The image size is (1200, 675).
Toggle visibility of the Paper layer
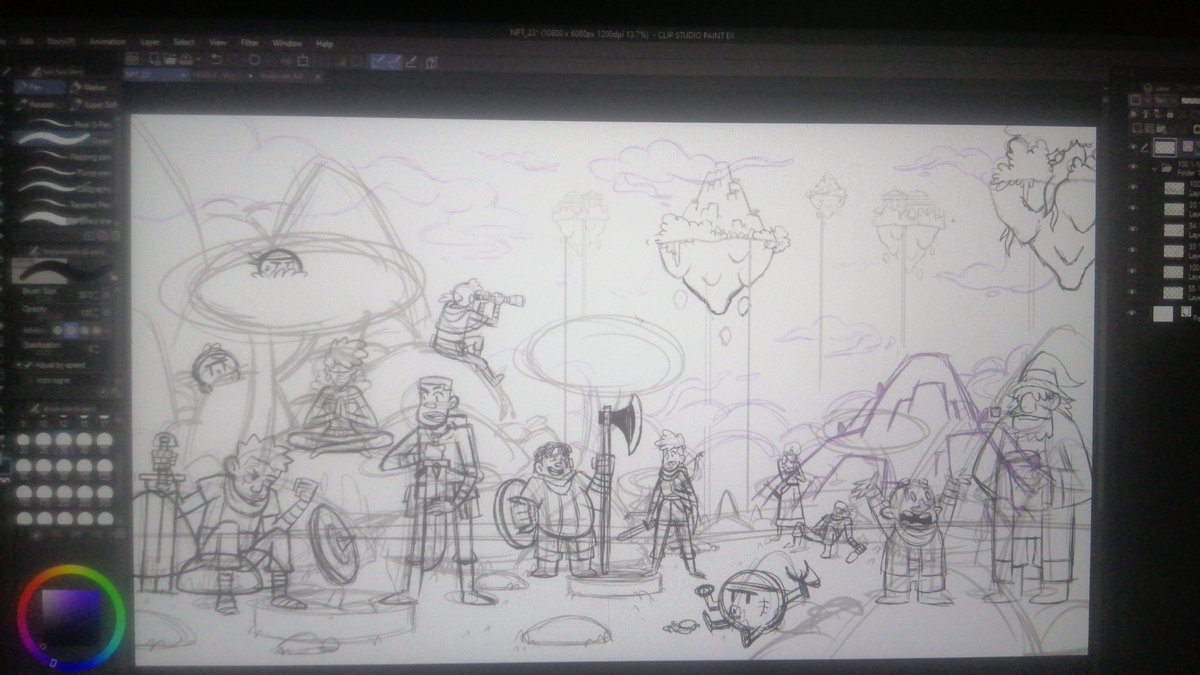coord(1133,312)
